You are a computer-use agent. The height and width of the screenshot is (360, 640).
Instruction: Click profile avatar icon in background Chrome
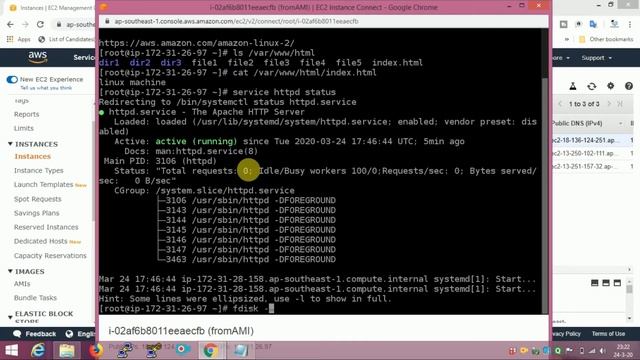[614, 24]
